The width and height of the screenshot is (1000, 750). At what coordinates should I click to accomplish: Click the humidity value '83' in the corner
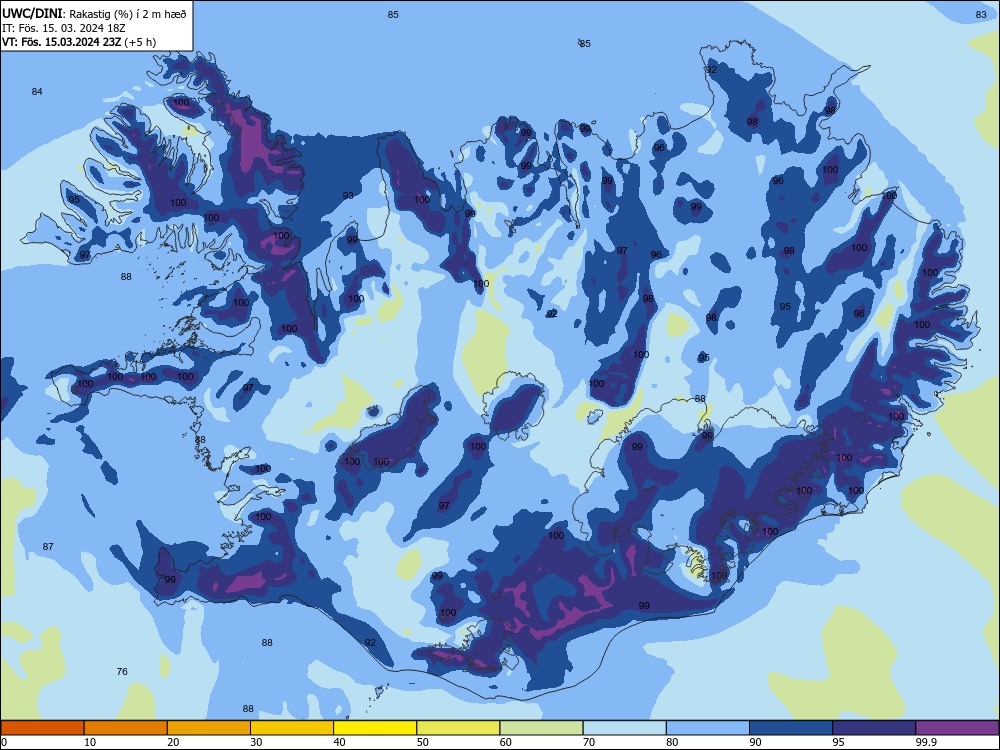tap(981, 15)
